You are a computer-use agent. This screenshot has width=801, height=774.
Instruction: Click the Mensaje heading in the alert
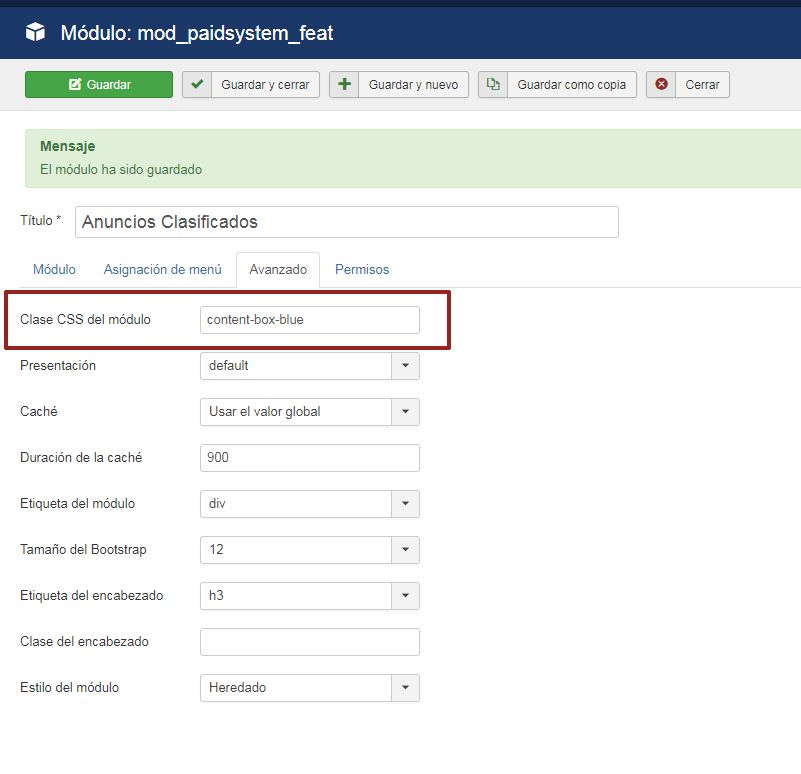[x=67, y=146]
